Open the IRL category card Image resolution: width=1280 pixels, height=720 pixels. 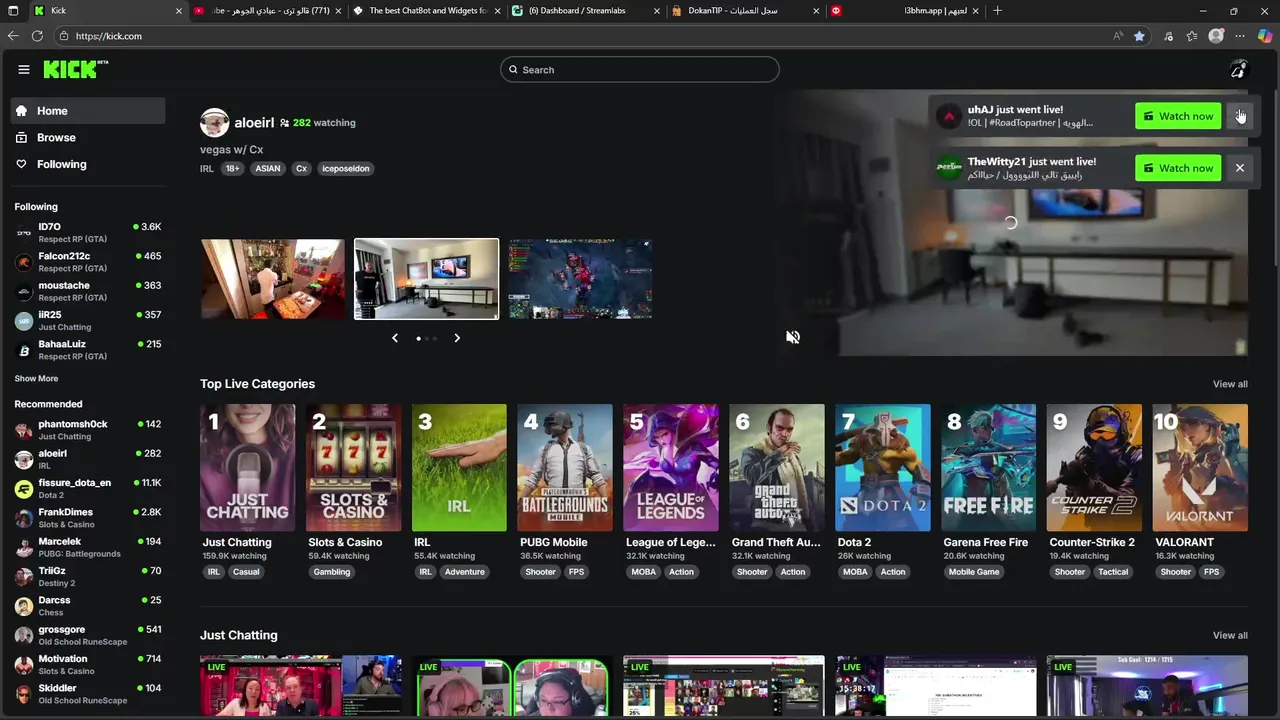(459, 468)
